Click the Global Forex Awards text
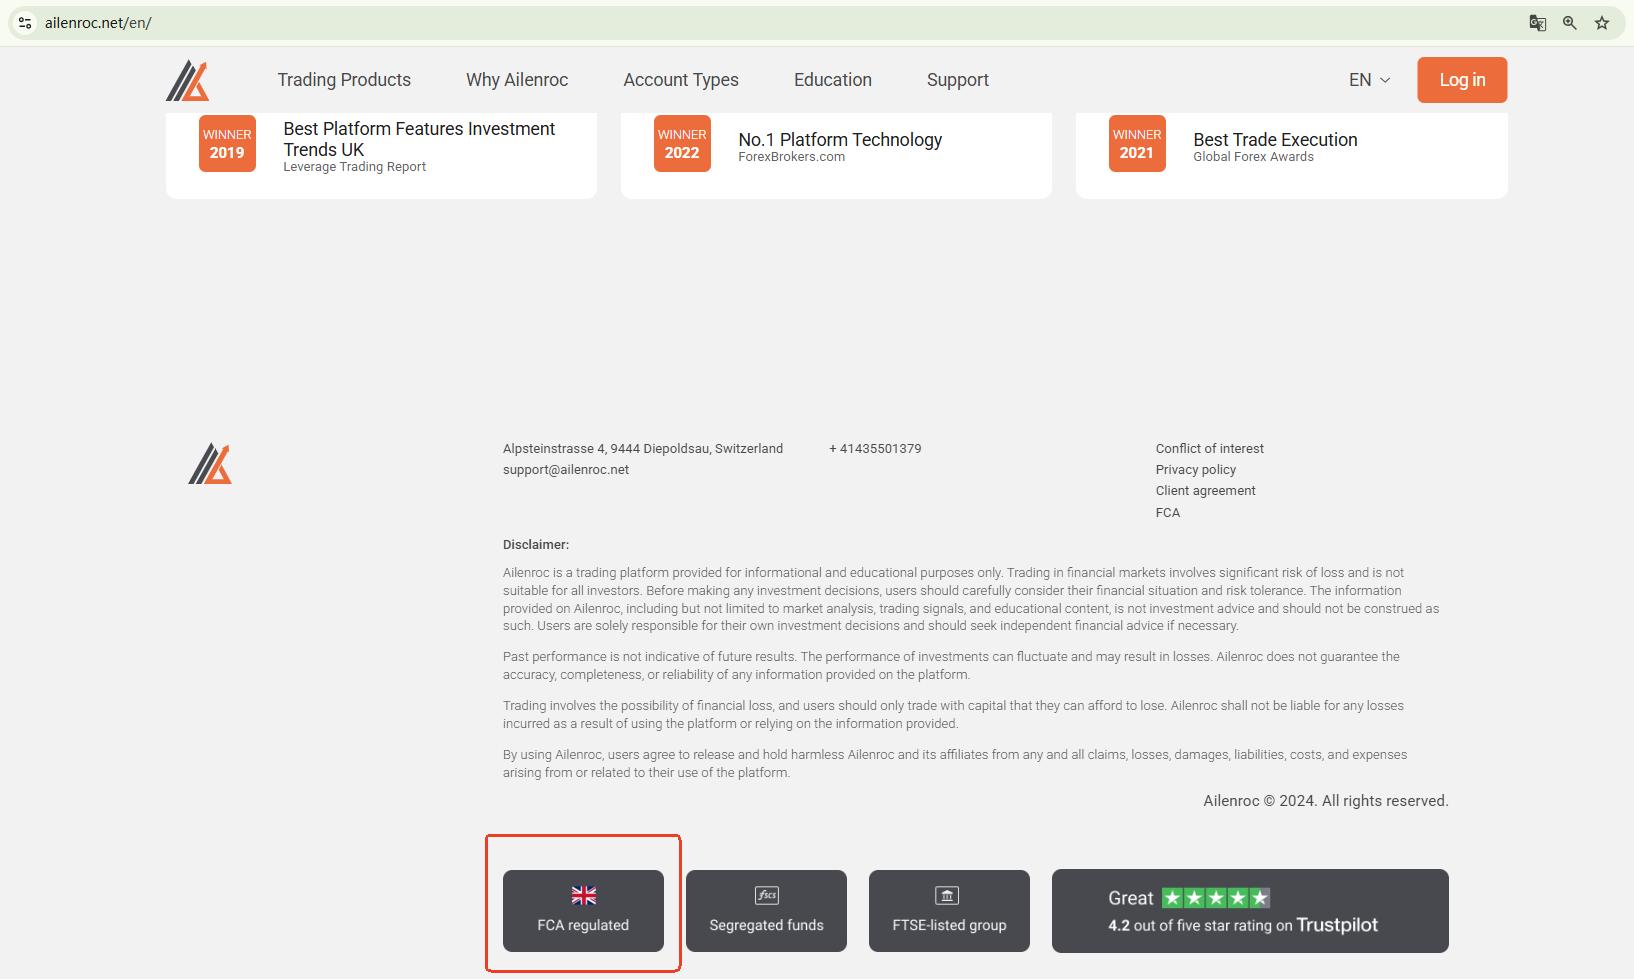Viewport: 1634px width, 979px height. [x=1253, y=157]
